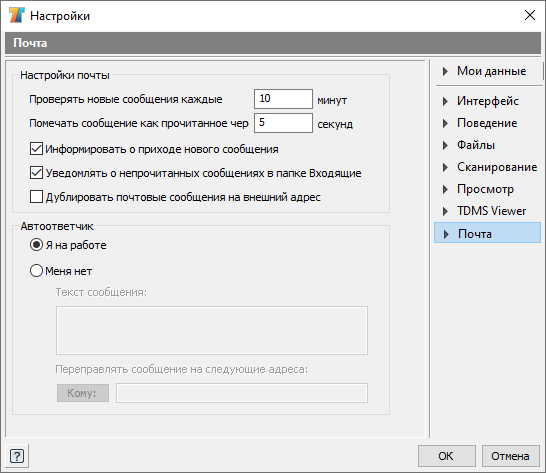Expand the Поведение section arrow
Viewport: 546px width, 473px height.
(445, 123)
